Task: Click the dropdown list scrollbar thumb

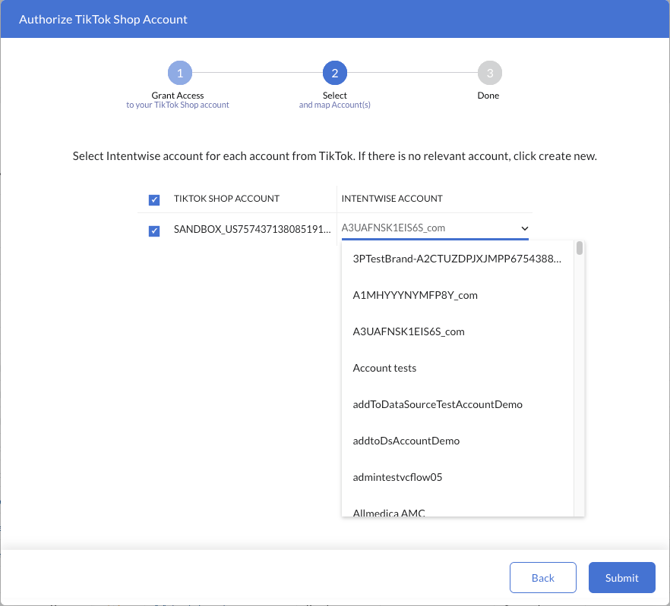Action: [579, 248]
